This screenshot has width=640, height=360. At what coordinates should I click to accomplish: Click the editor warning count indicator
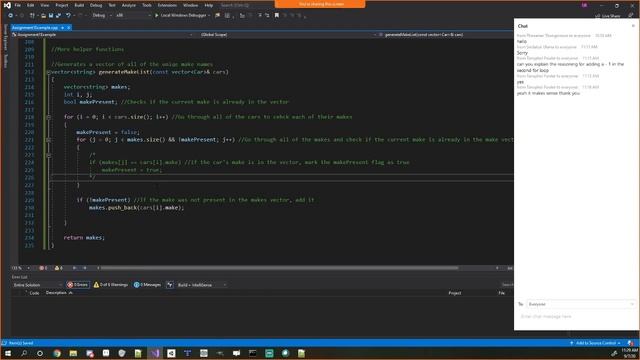coord(58,268)
